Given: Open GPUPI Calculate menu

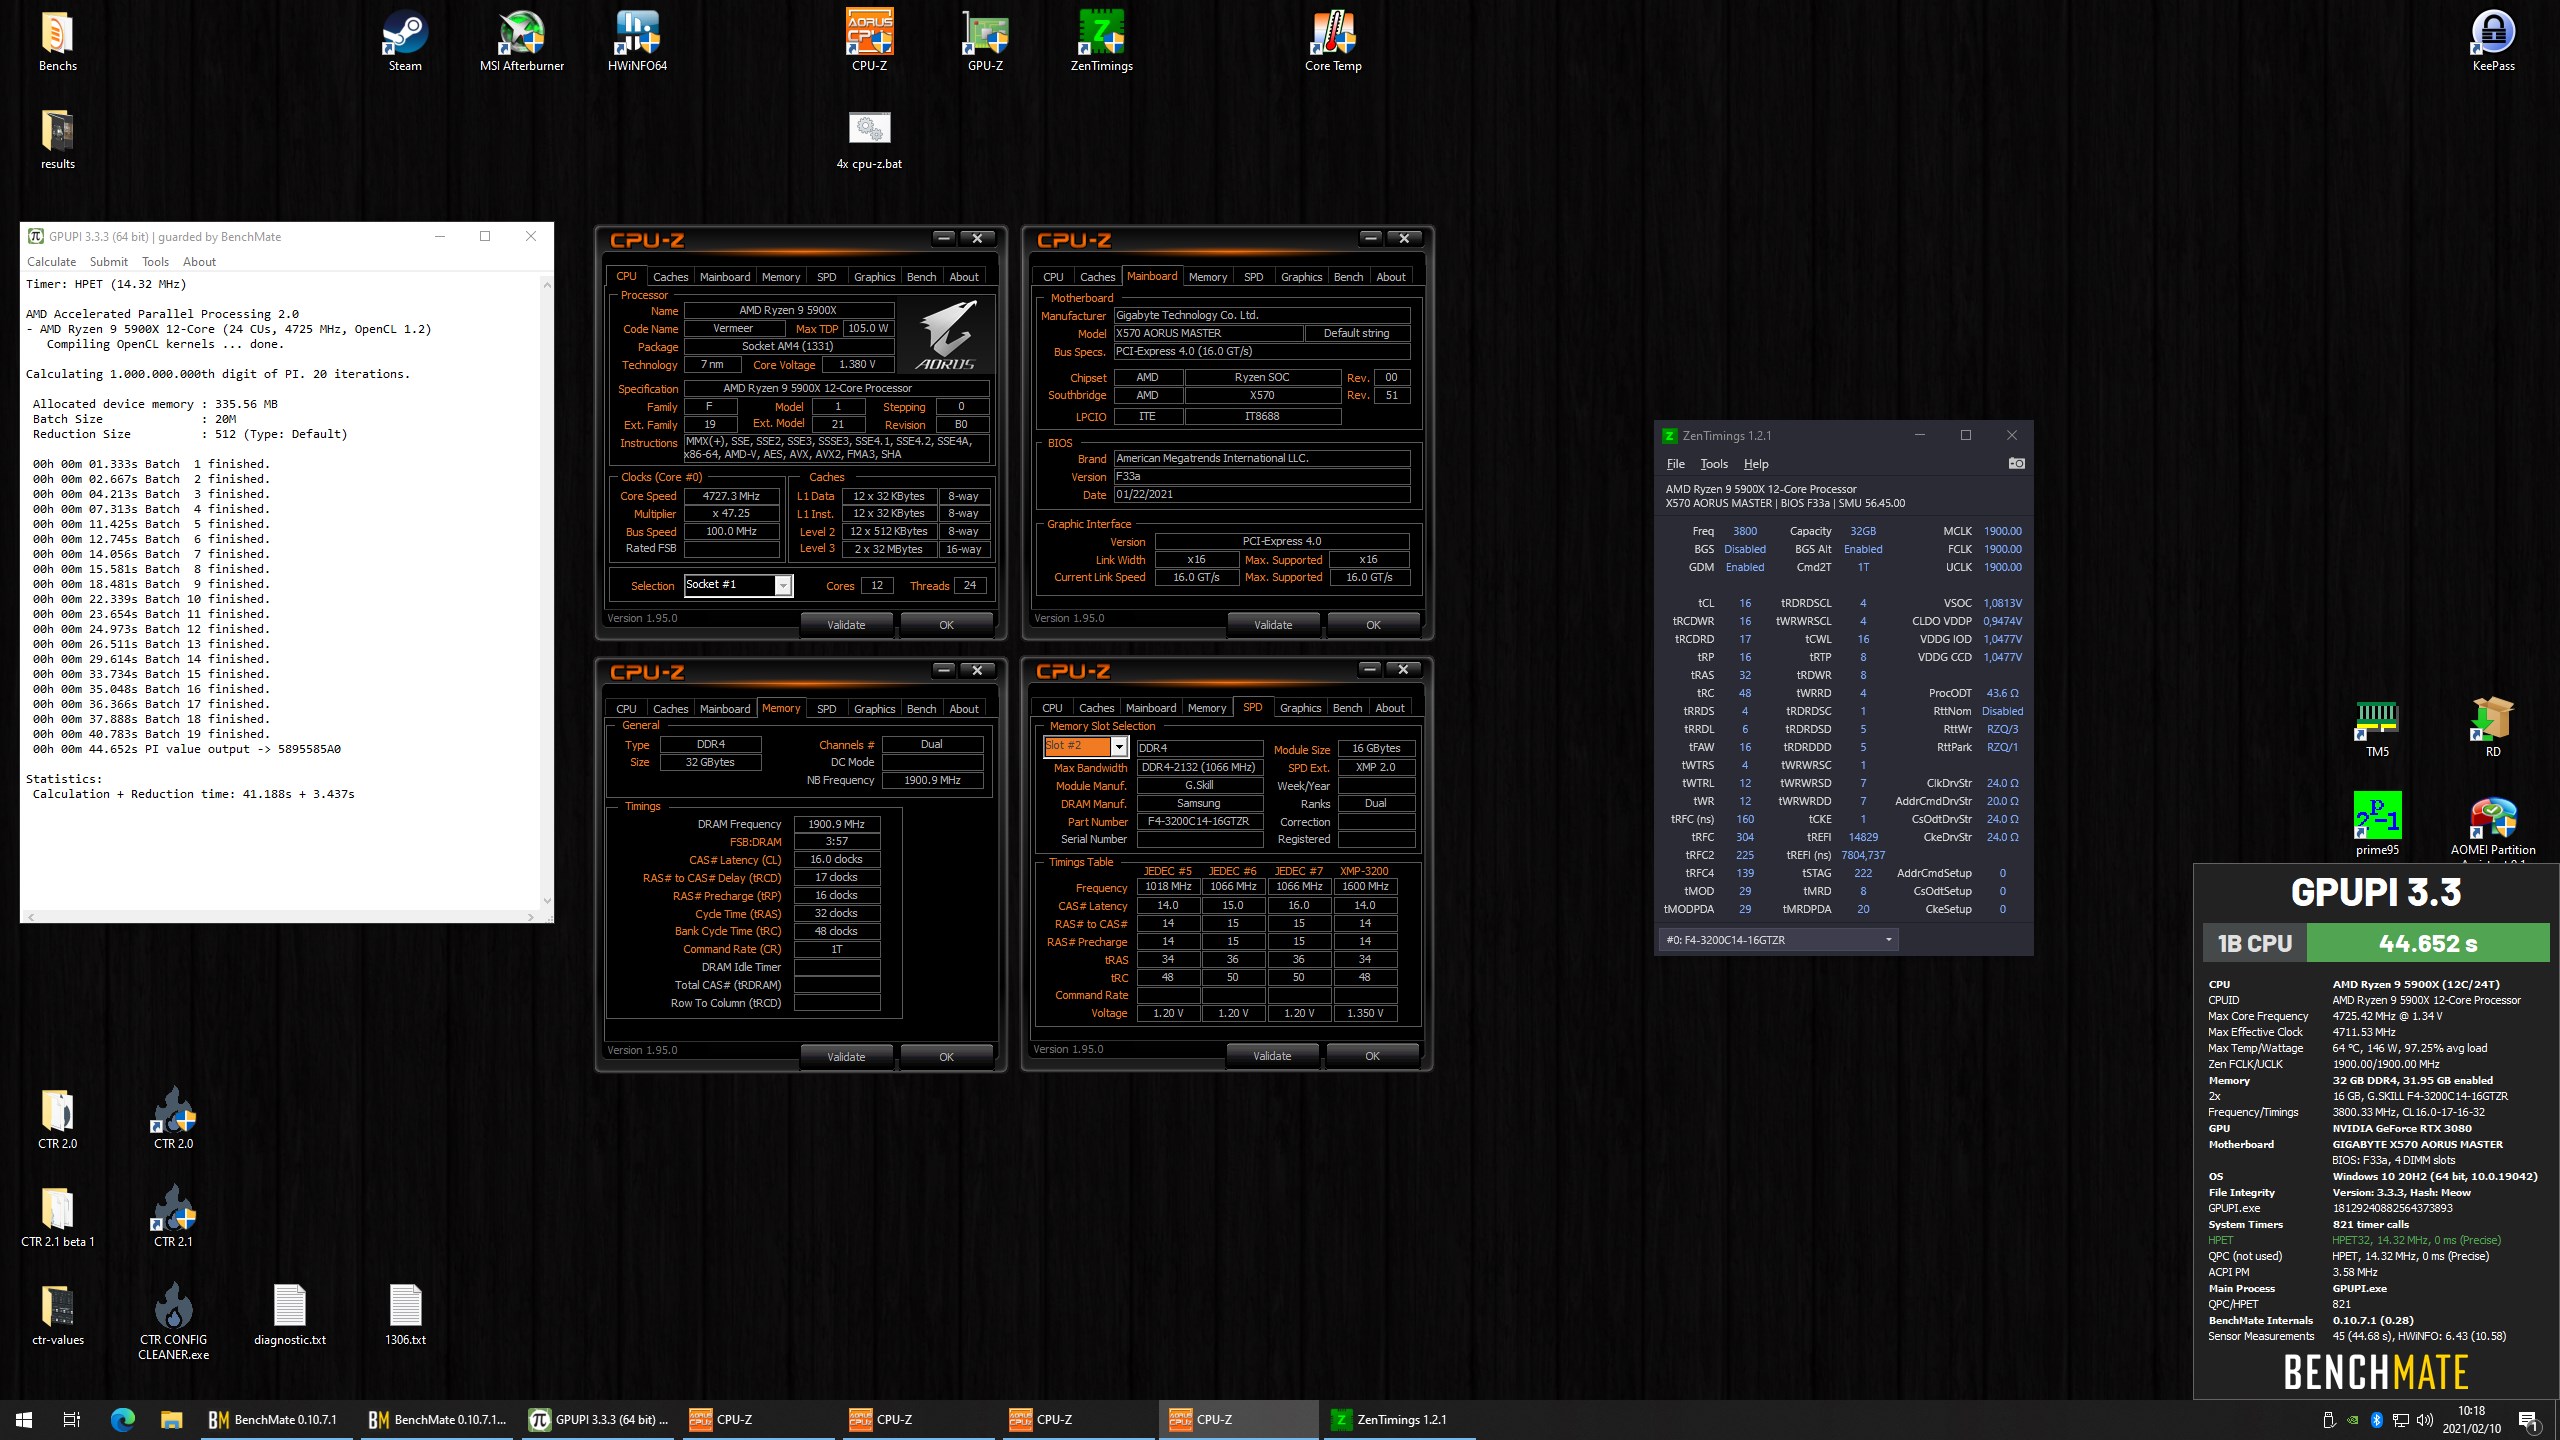Looking at the screenshot, I should [51, 262].
